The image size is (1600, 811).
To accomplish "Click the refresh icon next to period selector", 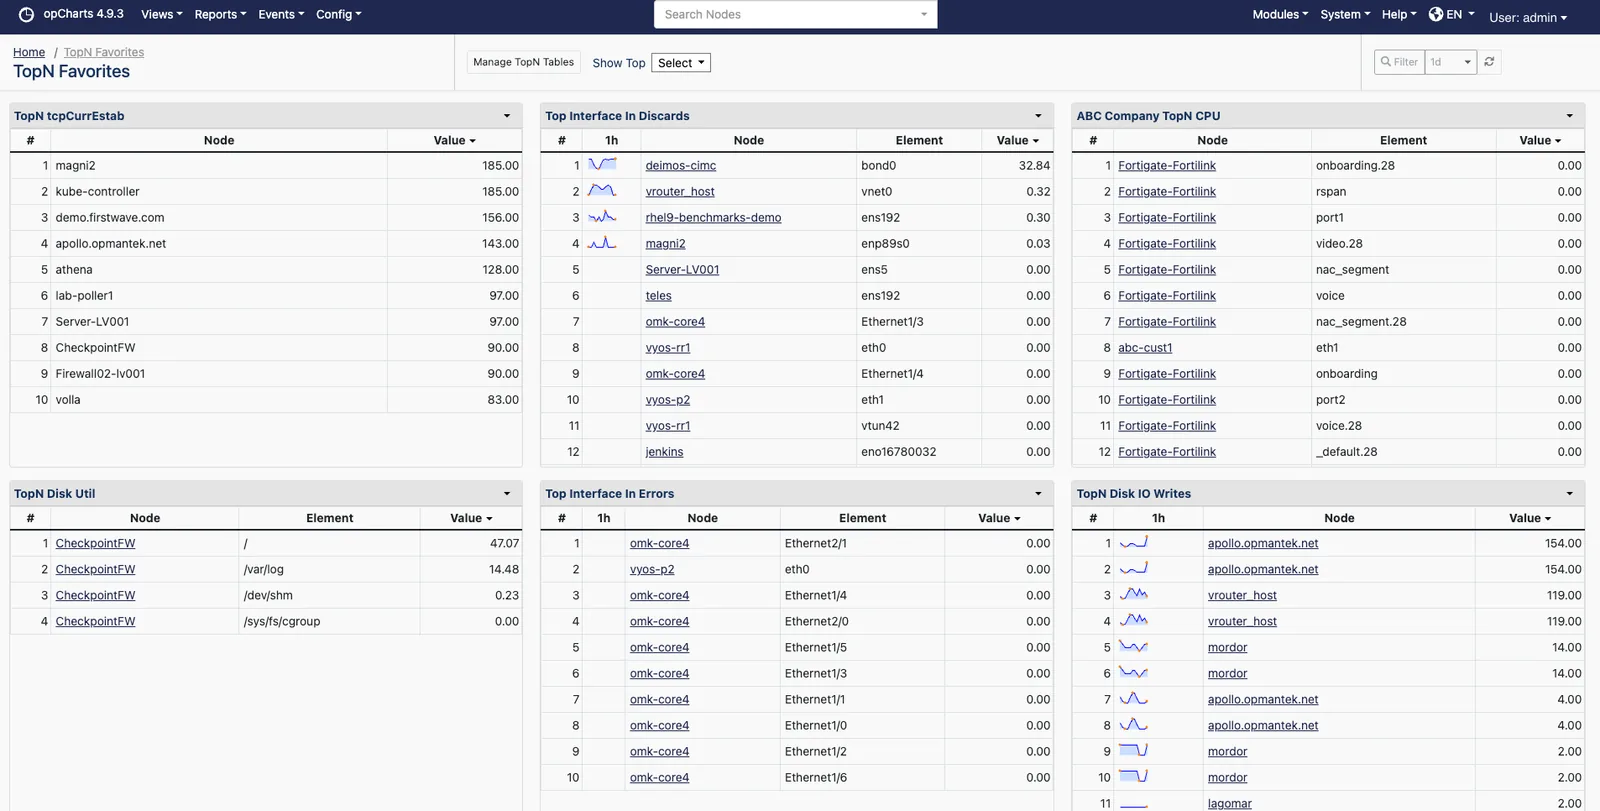I will click(x=1489, y=62).
